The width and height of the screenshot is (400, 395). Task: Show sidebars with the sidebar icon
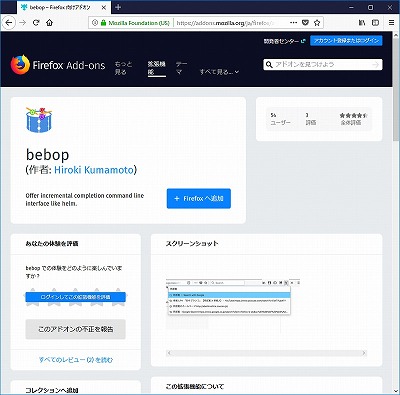click(x=376, y=23)
